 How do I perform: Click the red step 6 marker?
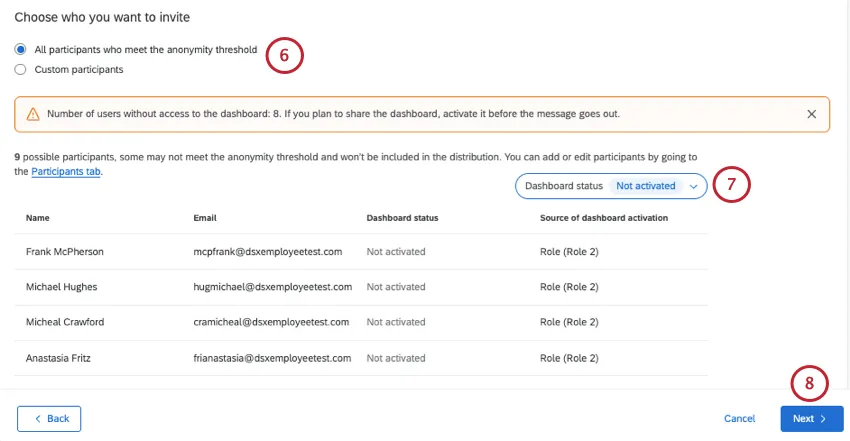(284, 56)
